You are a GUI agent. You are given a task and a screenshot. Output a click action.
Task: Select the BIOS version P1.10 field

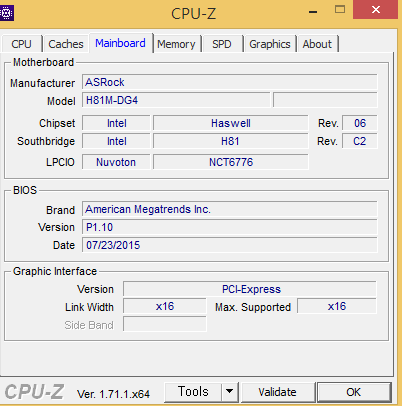click(230, 227)
